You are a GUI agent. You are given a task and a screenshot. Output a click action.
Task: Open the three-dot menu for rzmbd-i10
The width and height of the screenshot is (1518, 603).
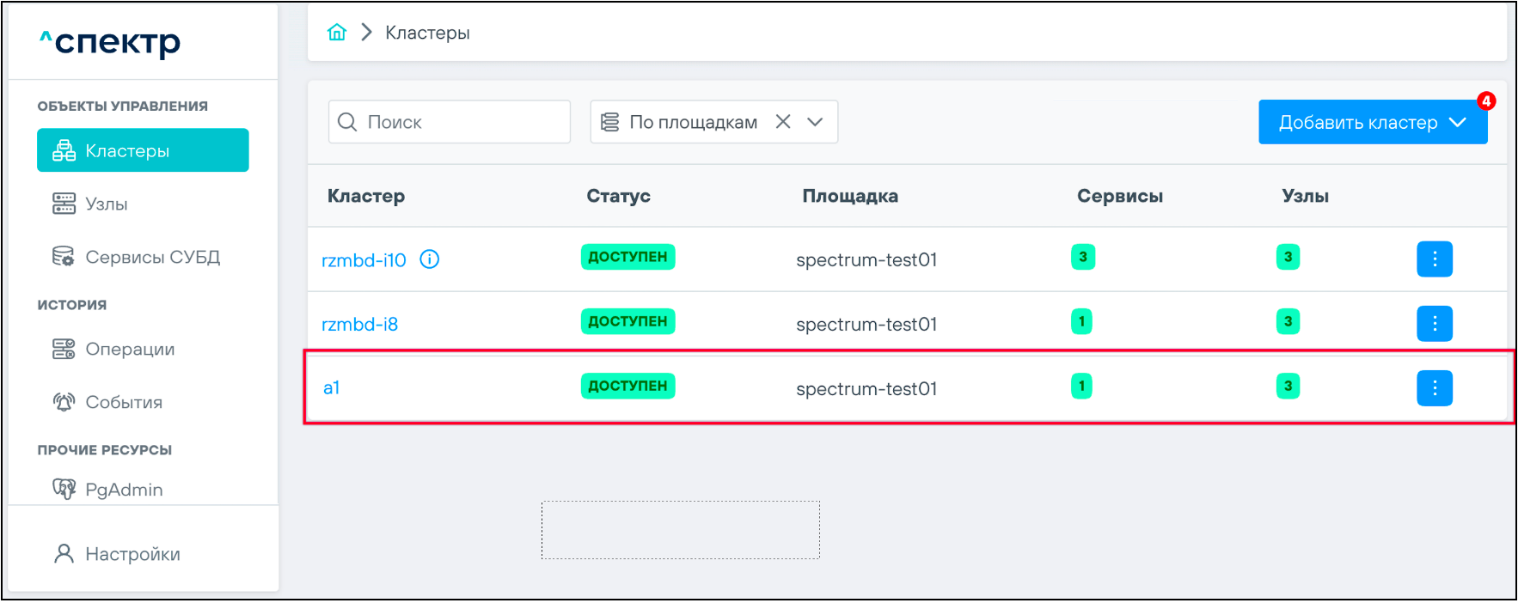pyautogui.click(x=1434, y=259)
